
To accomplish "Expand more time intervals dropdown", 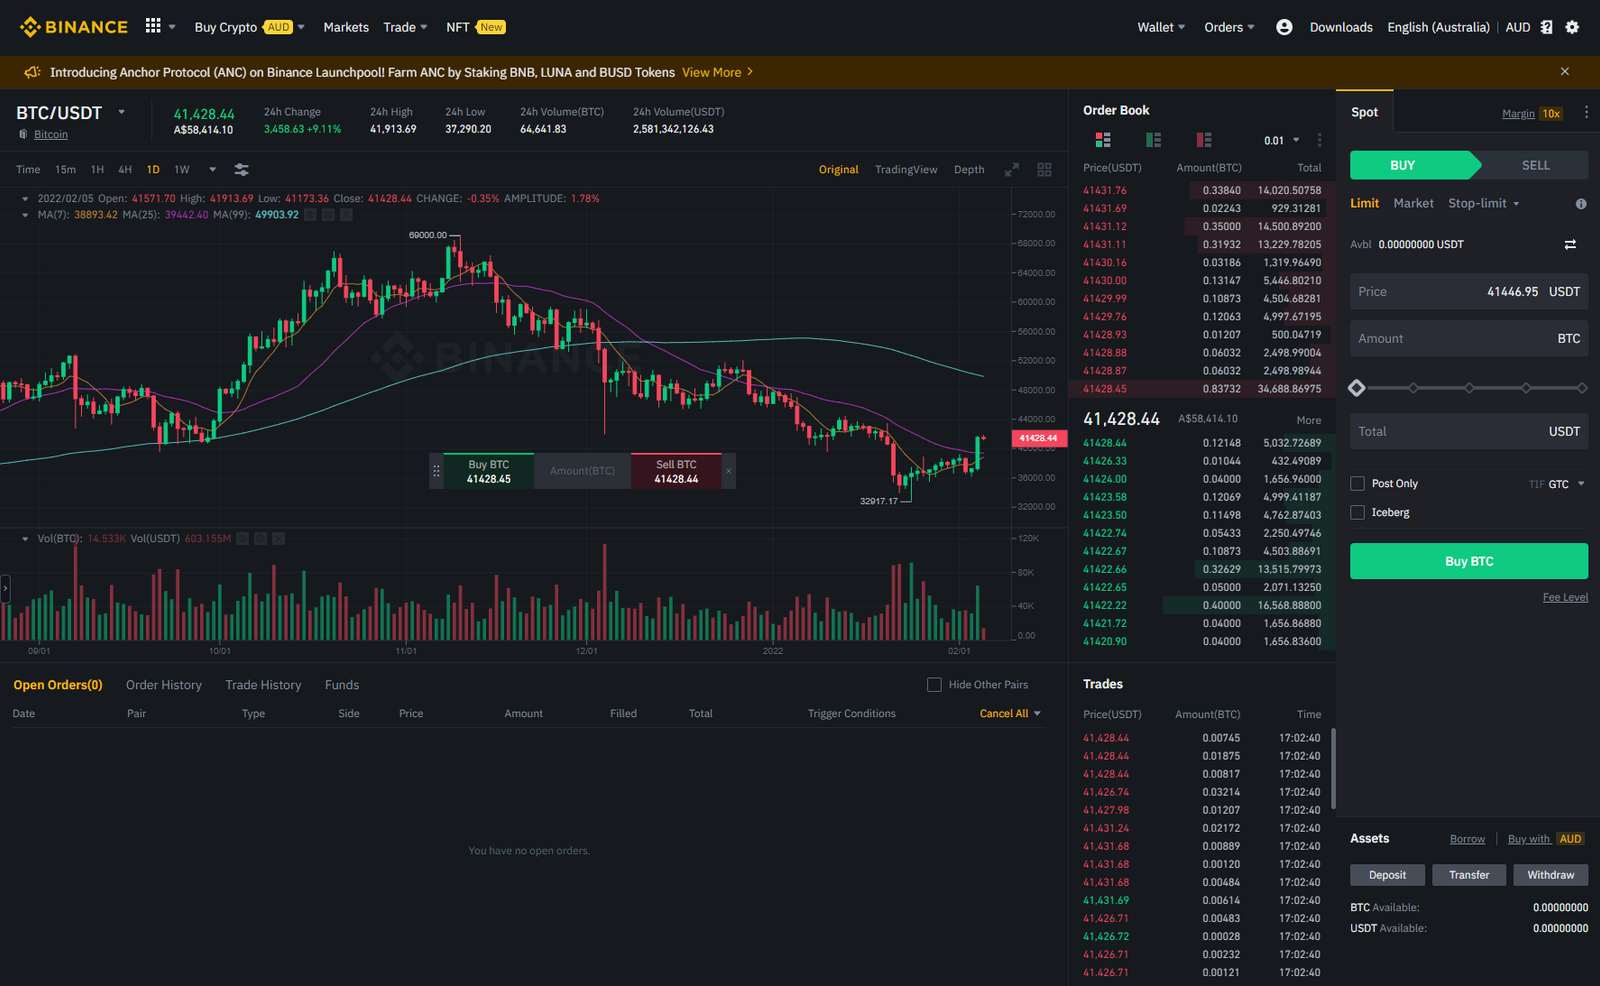I will (212, 170).
